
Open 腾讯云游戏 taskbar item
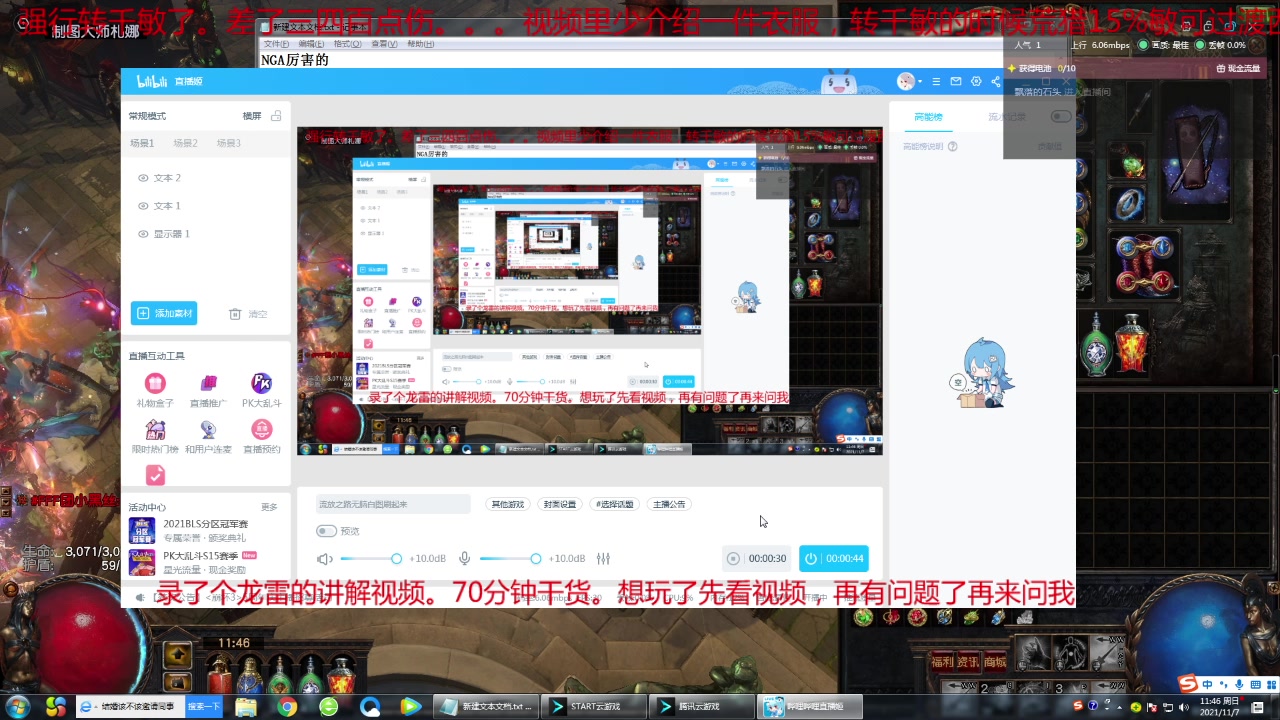701,706
